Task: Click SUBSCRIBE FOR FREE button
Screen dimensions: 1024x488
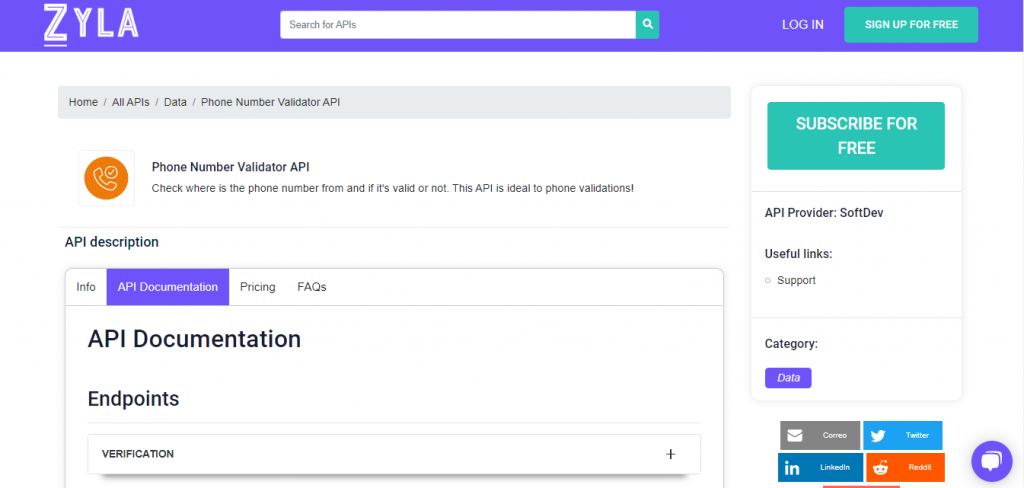Action: click(x=856, y=136)
